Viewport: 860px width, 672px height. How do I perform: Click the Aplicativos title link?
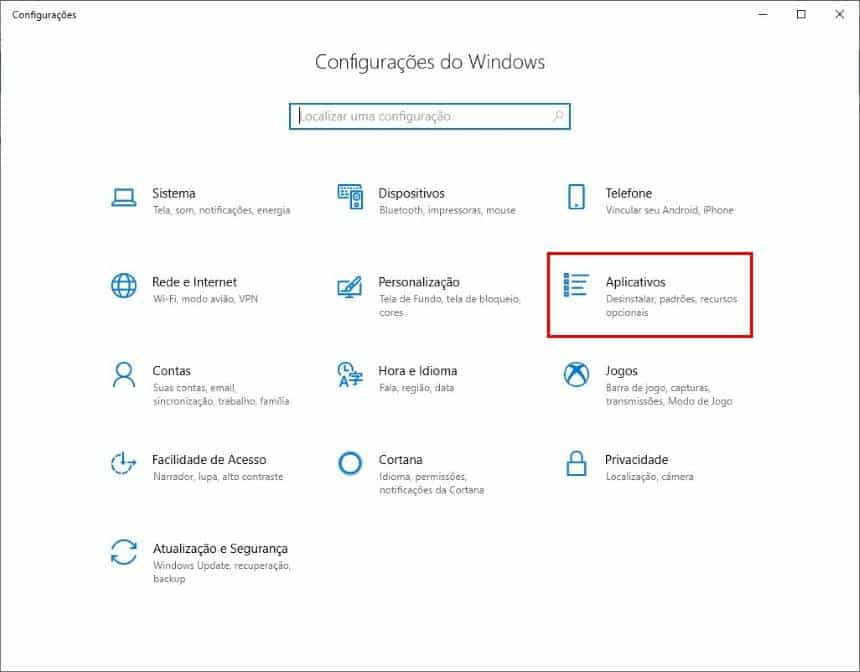pos(636,282)
